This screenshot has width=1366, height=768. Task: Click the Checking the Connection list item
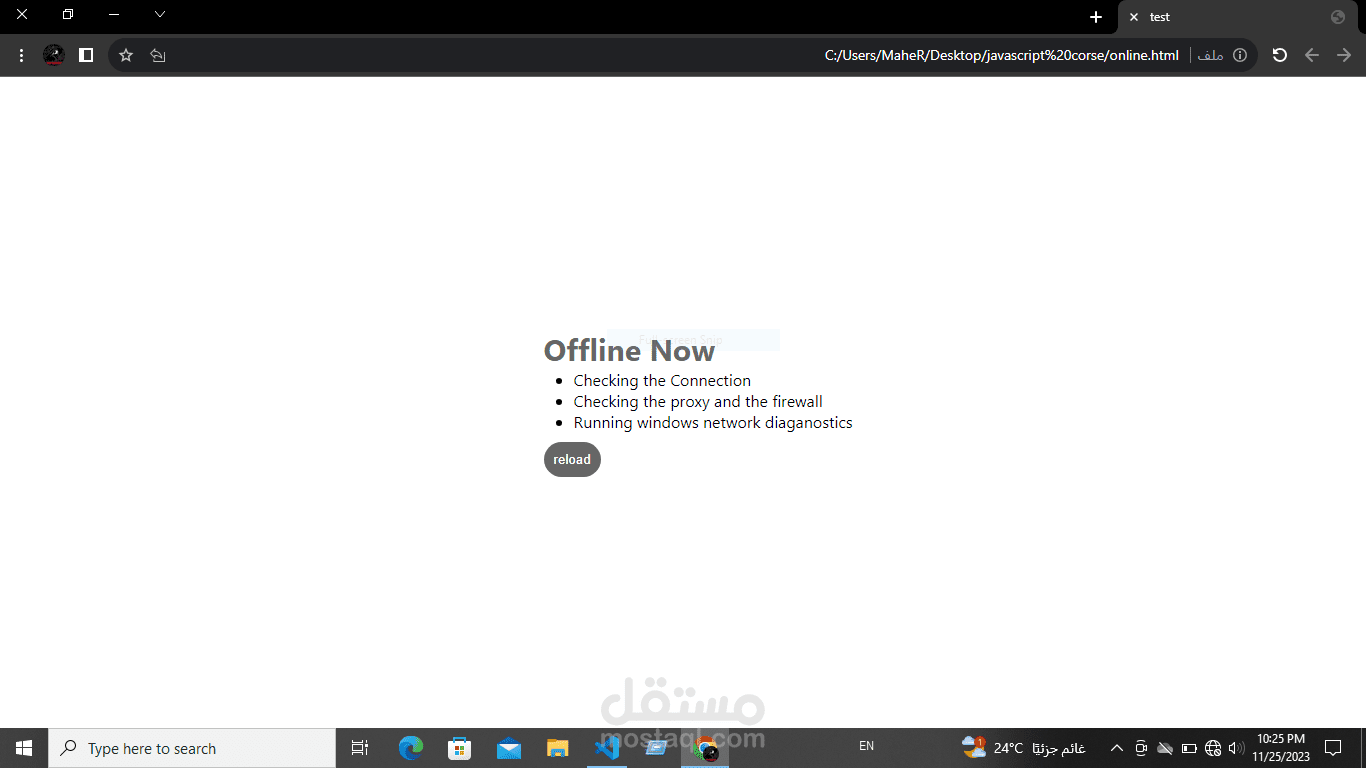[x=662, y=380]
